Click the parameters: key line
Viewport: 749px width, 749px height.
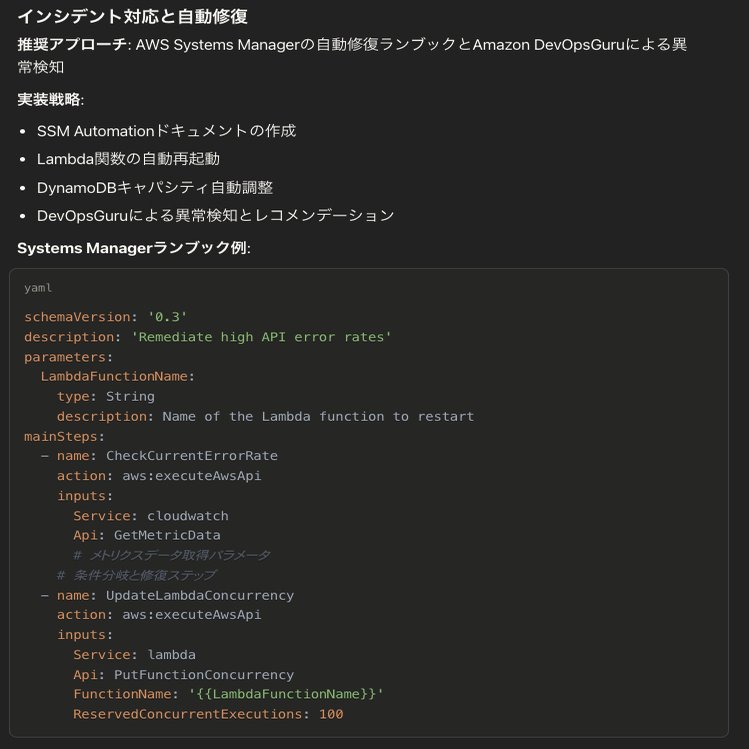coord(68,357)
